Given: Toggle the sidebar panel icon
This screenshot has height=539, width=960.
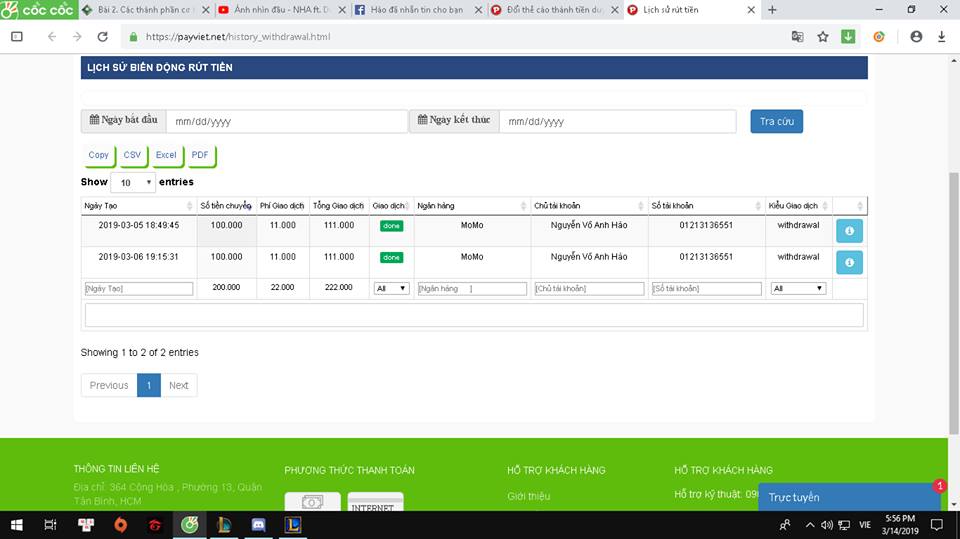Looking at the screenshot, I should click(x=17, y=37).
